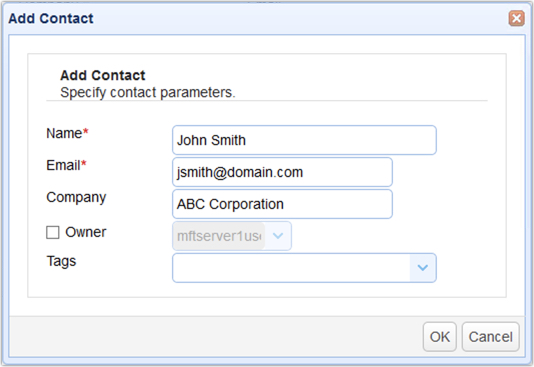Click the Owner checkbox label text
This screenshot has height=367, width=534.
pos(86,232)
